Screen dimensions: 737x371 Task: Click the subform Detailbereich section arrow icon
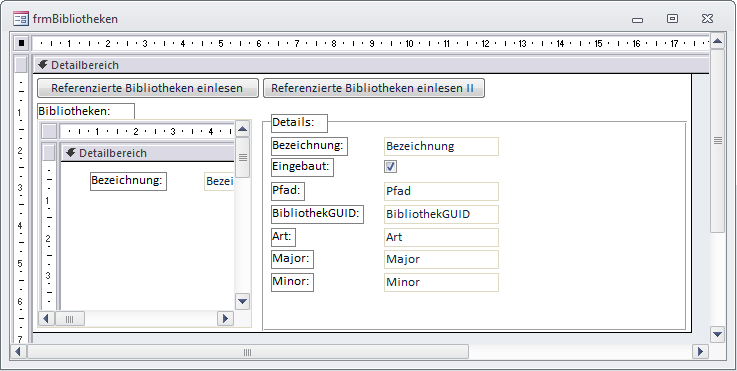click(x=71, y=153)
